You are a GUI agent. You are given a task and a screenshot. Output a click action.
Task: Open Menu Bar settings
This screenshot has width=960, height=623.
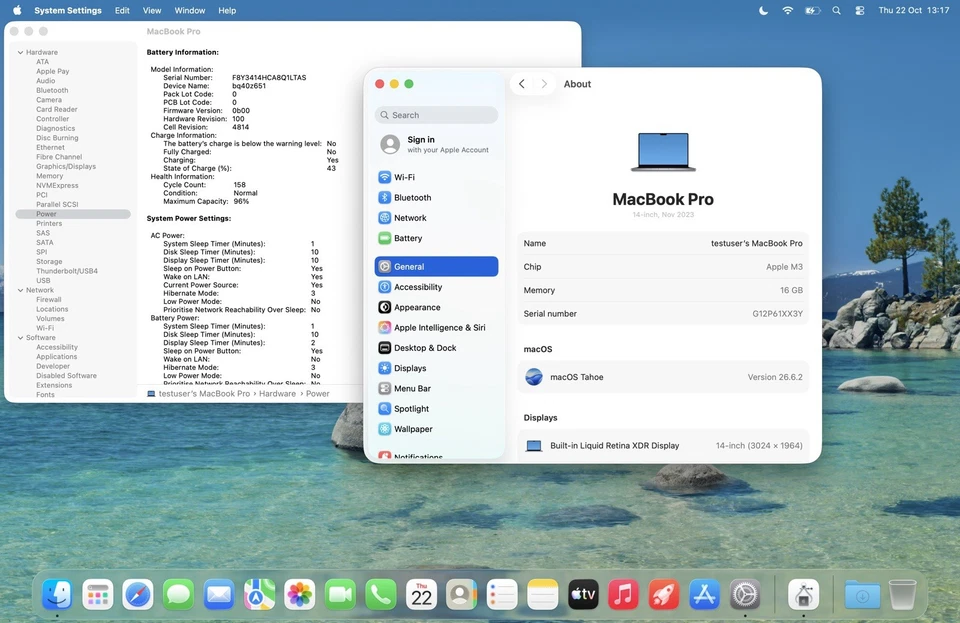[436, 388]
